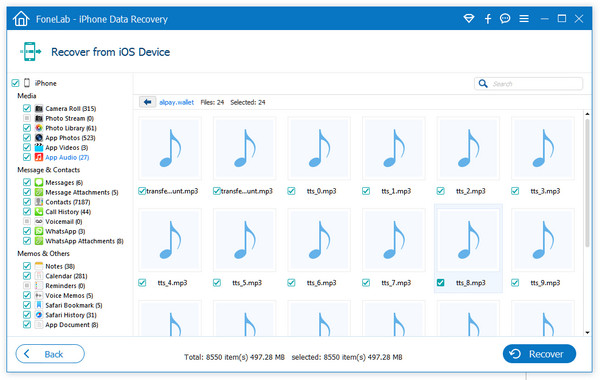
Task: Uncheck the tts_8.mp3 checkbox
Action: (x=440, y=282)
